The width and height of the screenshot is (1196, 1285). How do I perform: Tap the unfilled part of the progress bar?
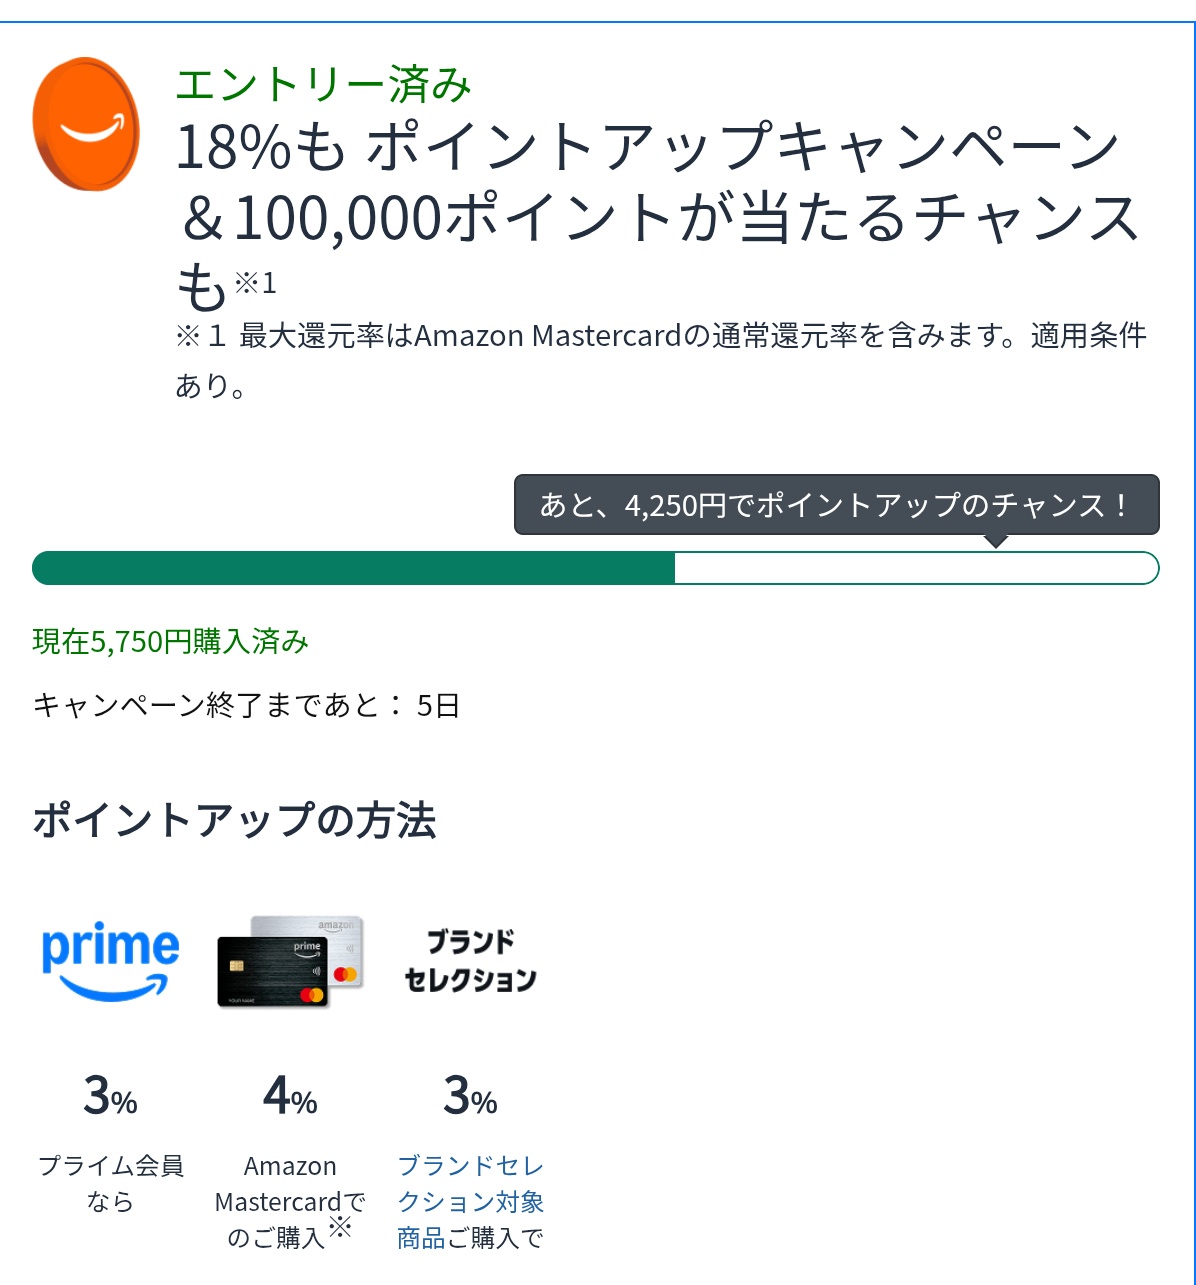pyautogui.click(x=917, y=568)
